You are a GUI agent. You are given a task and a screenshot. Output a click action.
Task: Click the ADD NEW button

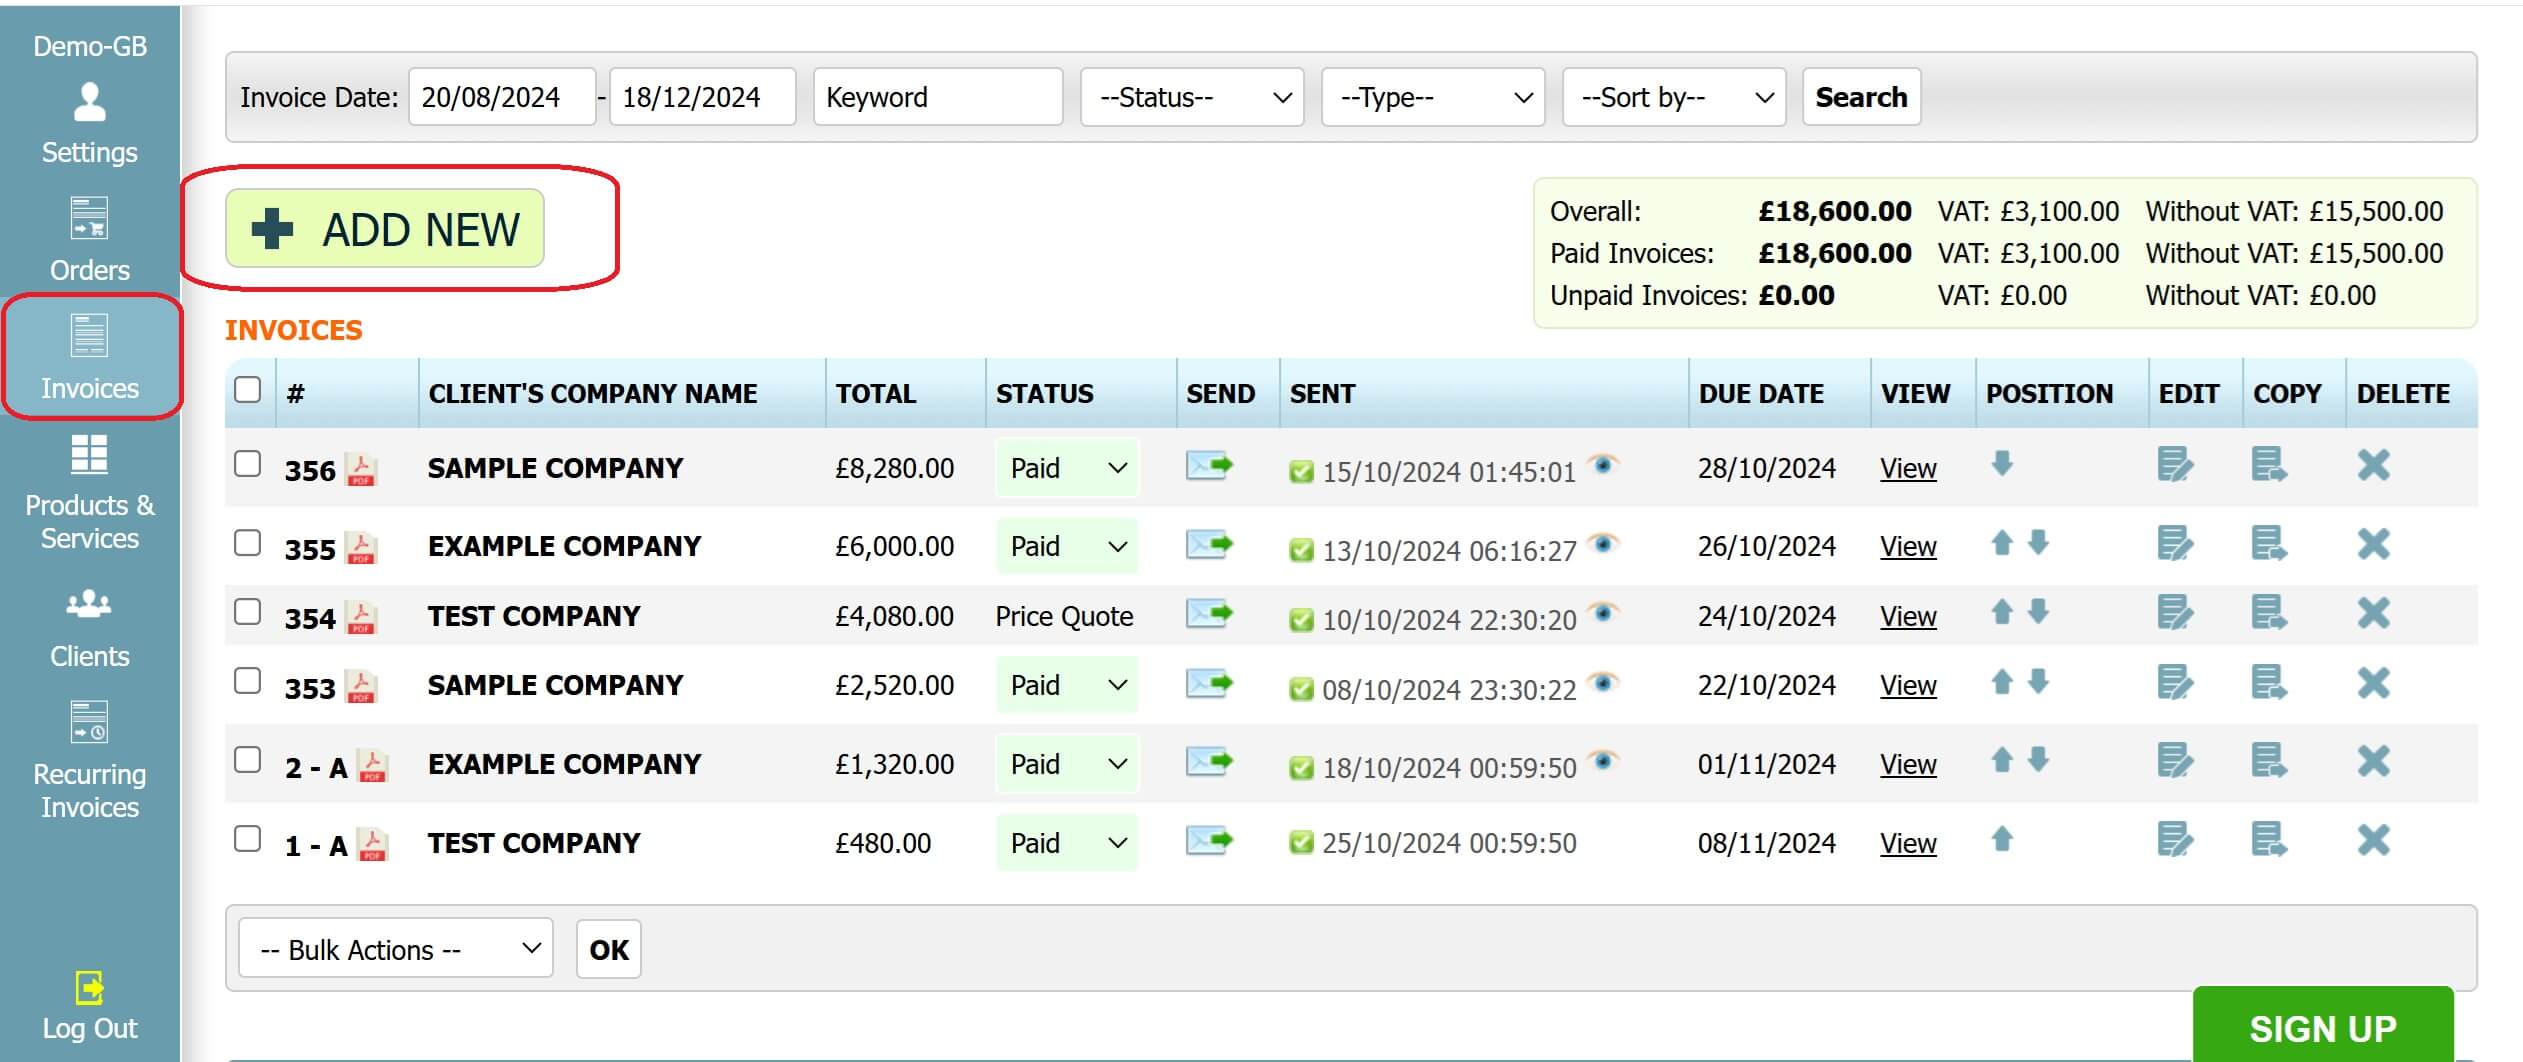pyautogui.click(x=385, y=228)
